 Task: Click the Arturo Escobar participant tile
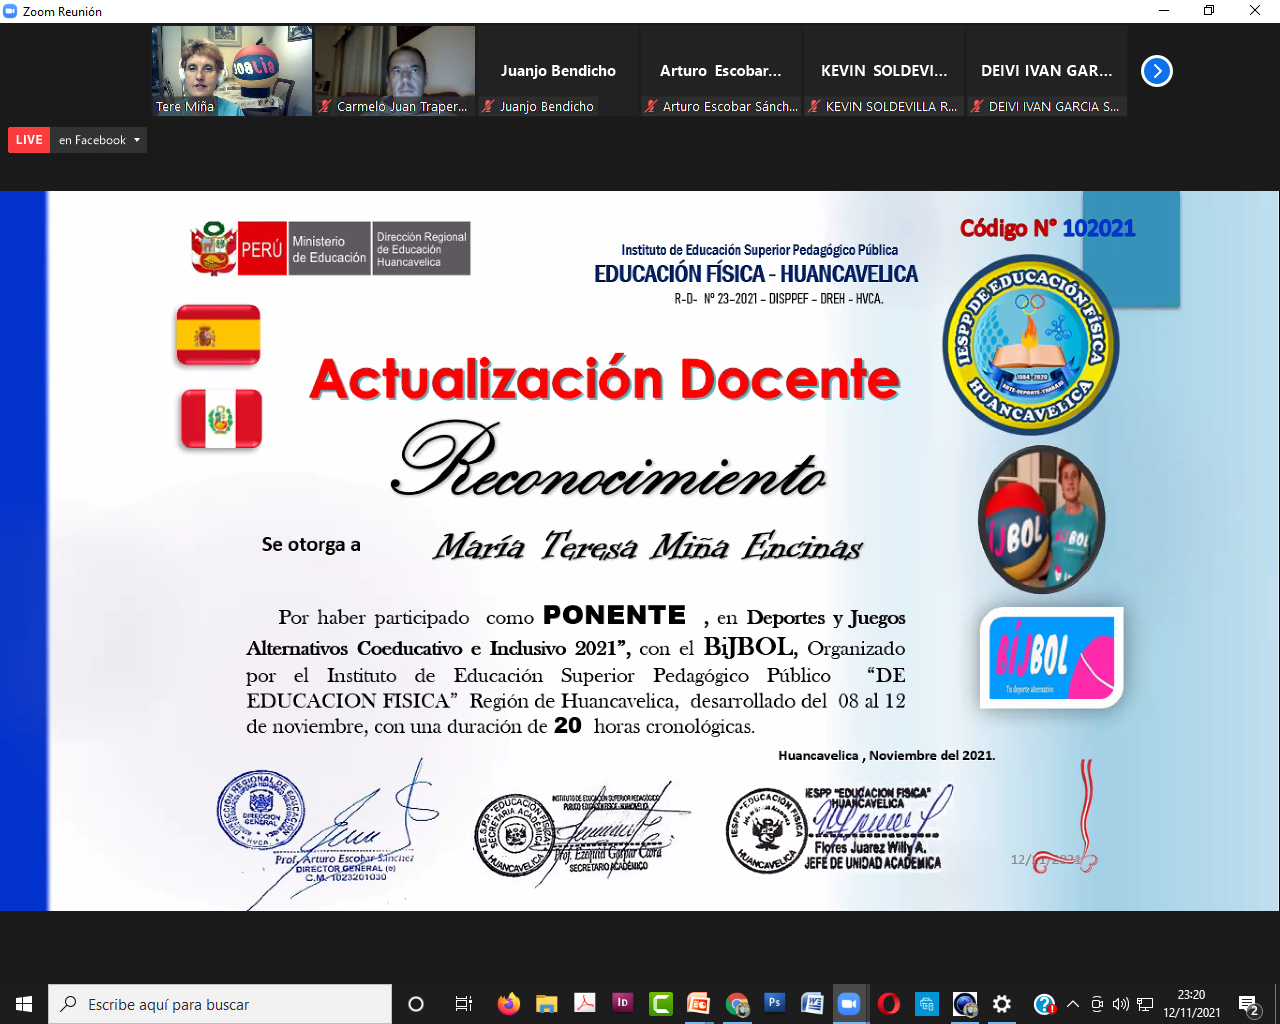720,71
